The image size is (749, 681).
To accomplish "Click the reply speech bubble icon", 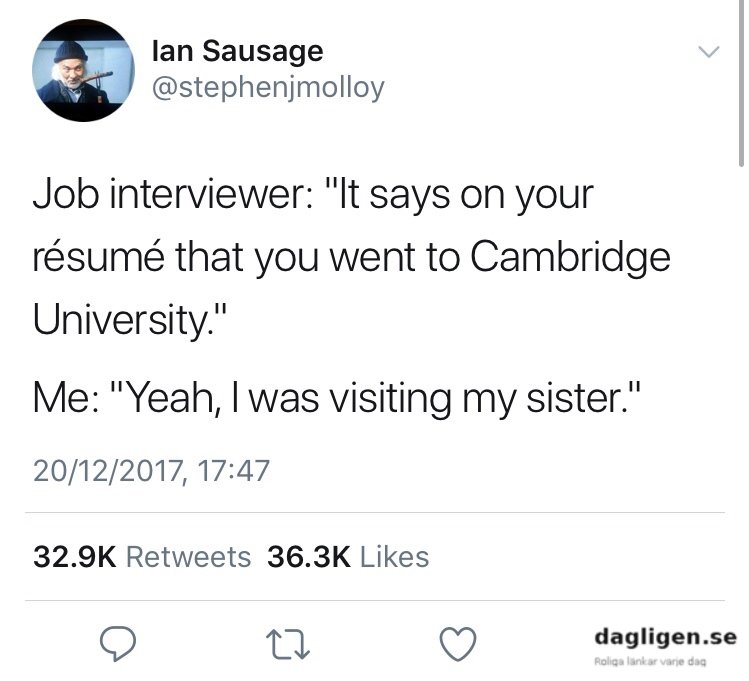I will 118,643.
